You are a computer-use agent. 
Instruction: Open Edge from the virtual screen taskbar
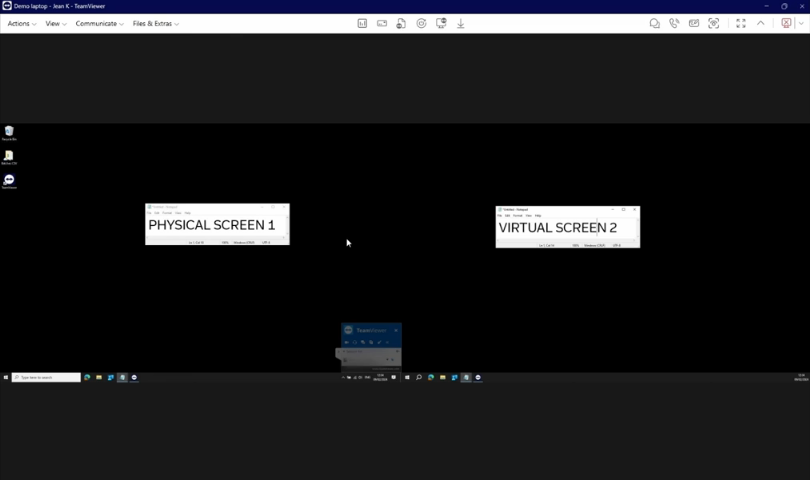coord(431,377)
